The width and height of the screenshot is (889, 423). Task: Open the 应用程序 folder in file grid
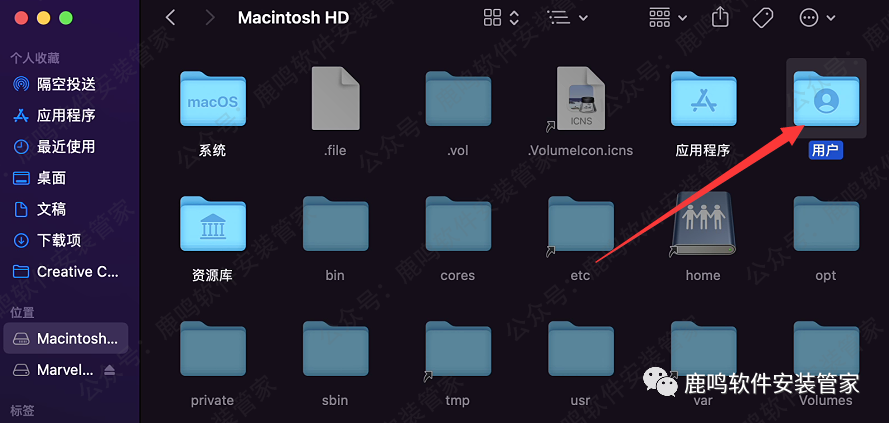703,101
